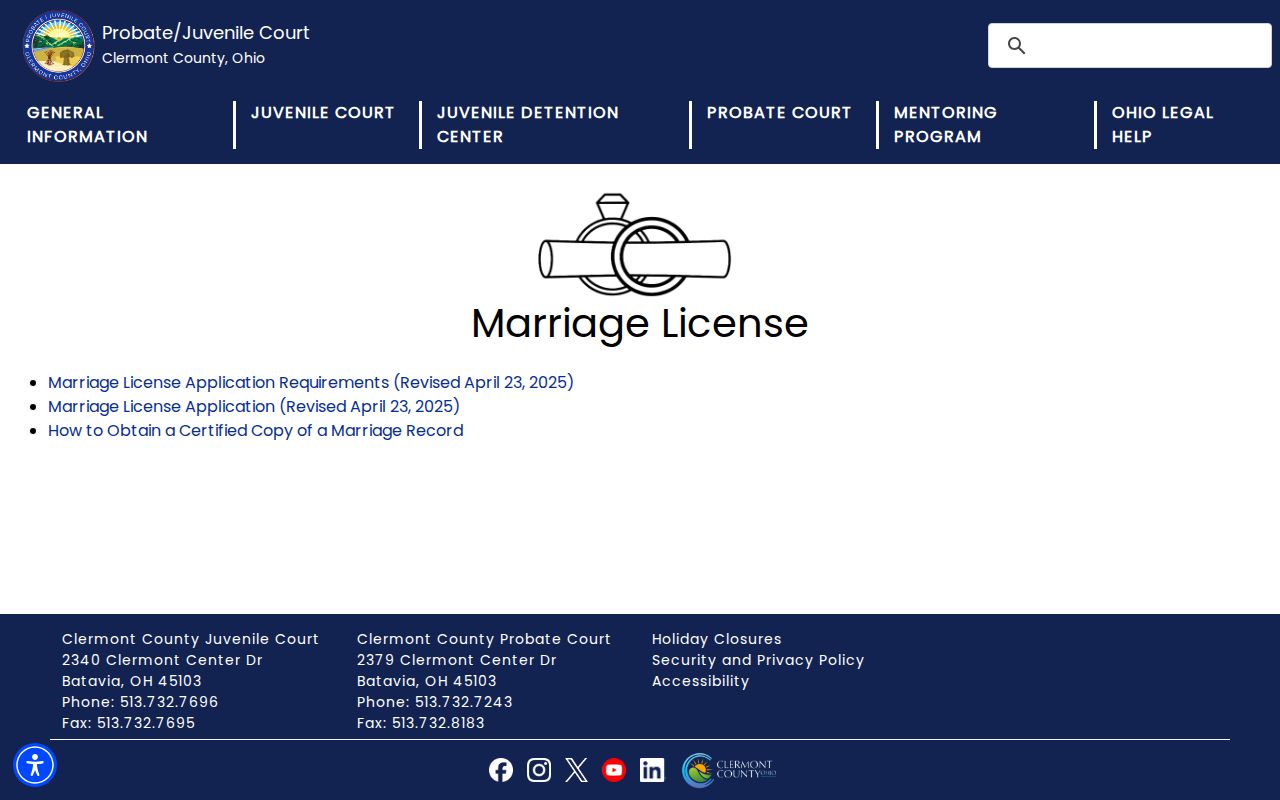Open the Probate Court menu

tap(779, 113)
